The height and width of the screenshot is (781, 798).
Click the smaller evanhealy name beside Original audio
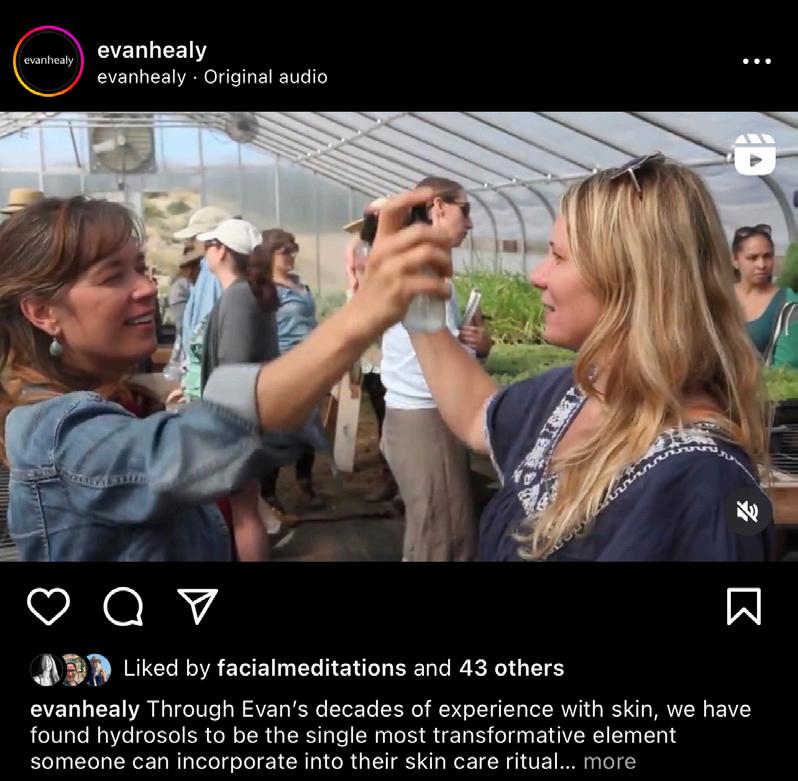click(x=141, y=77)
